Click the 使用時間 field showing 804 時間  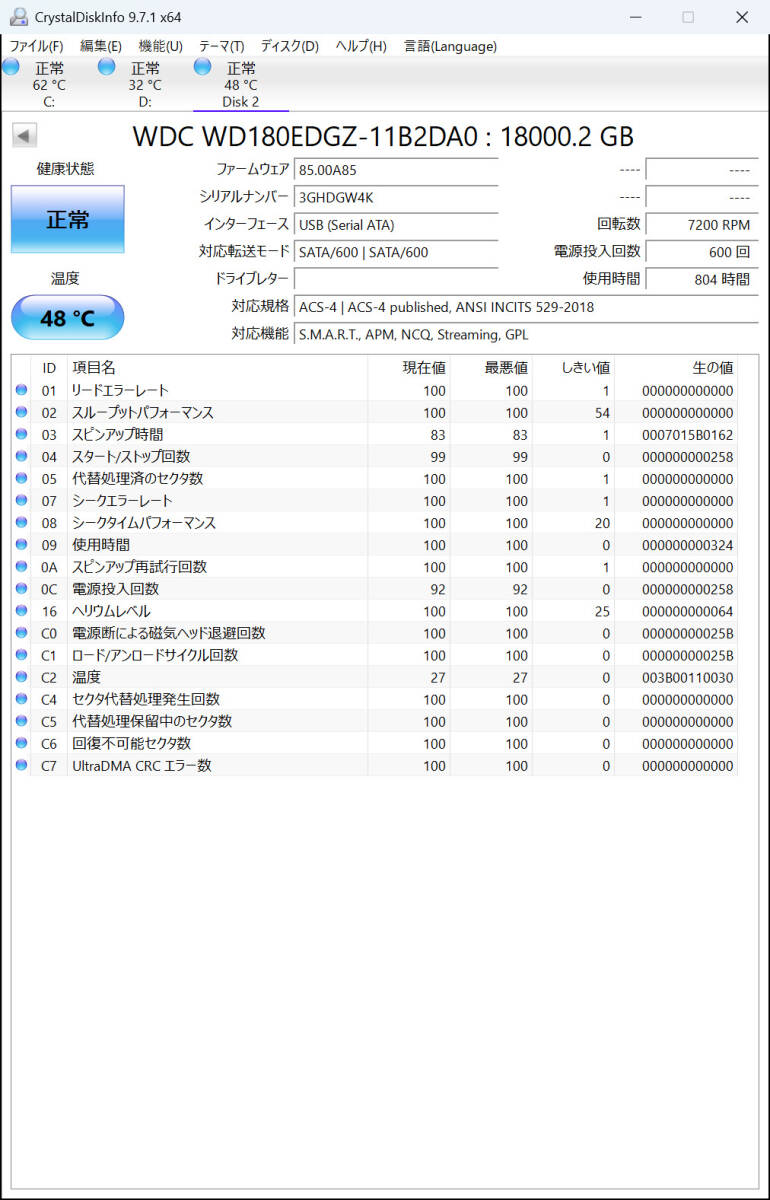(702, 279)
